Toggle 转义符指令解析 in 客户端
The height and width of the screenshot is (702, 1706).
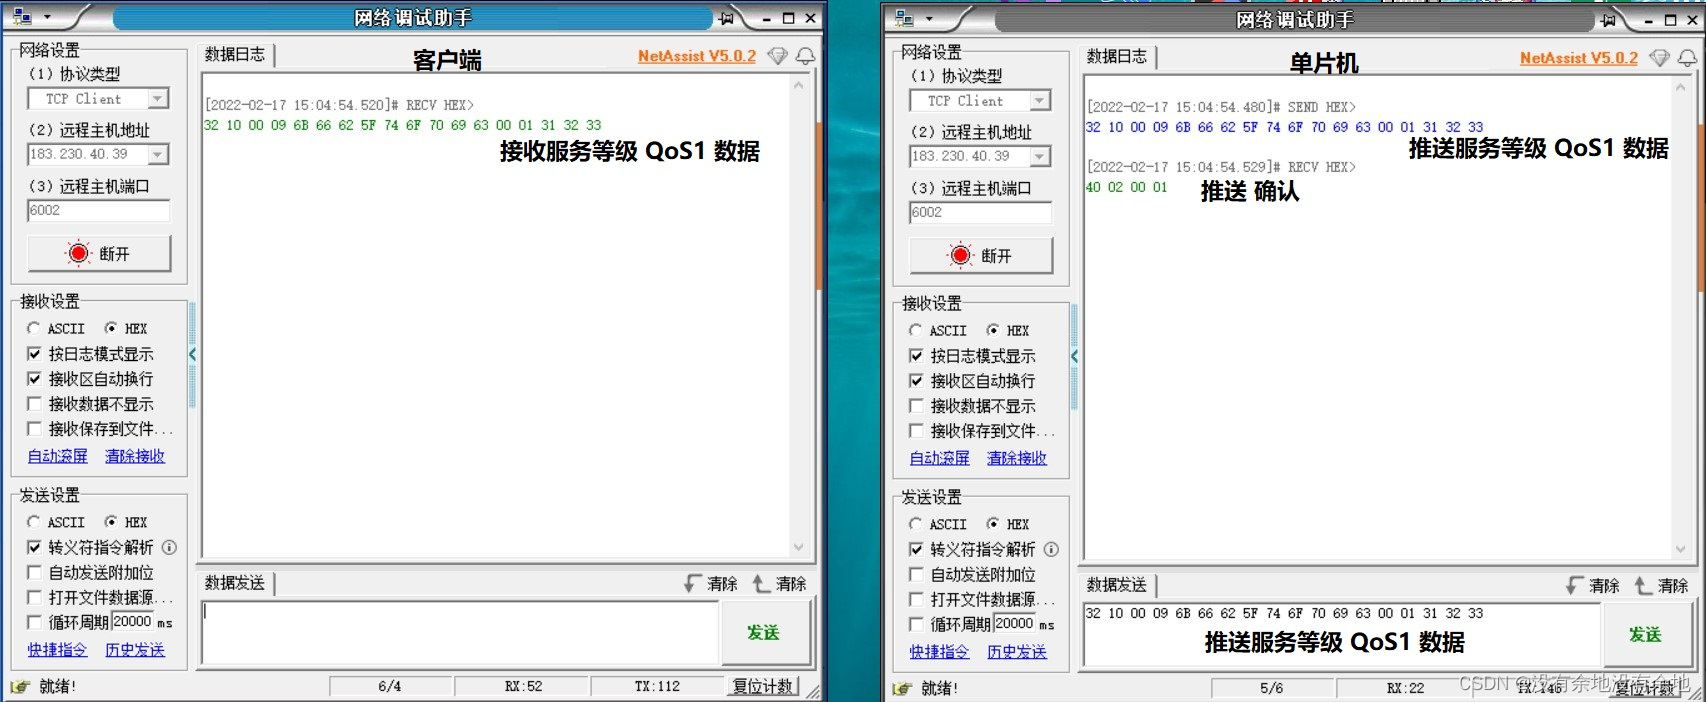(34, 547)
